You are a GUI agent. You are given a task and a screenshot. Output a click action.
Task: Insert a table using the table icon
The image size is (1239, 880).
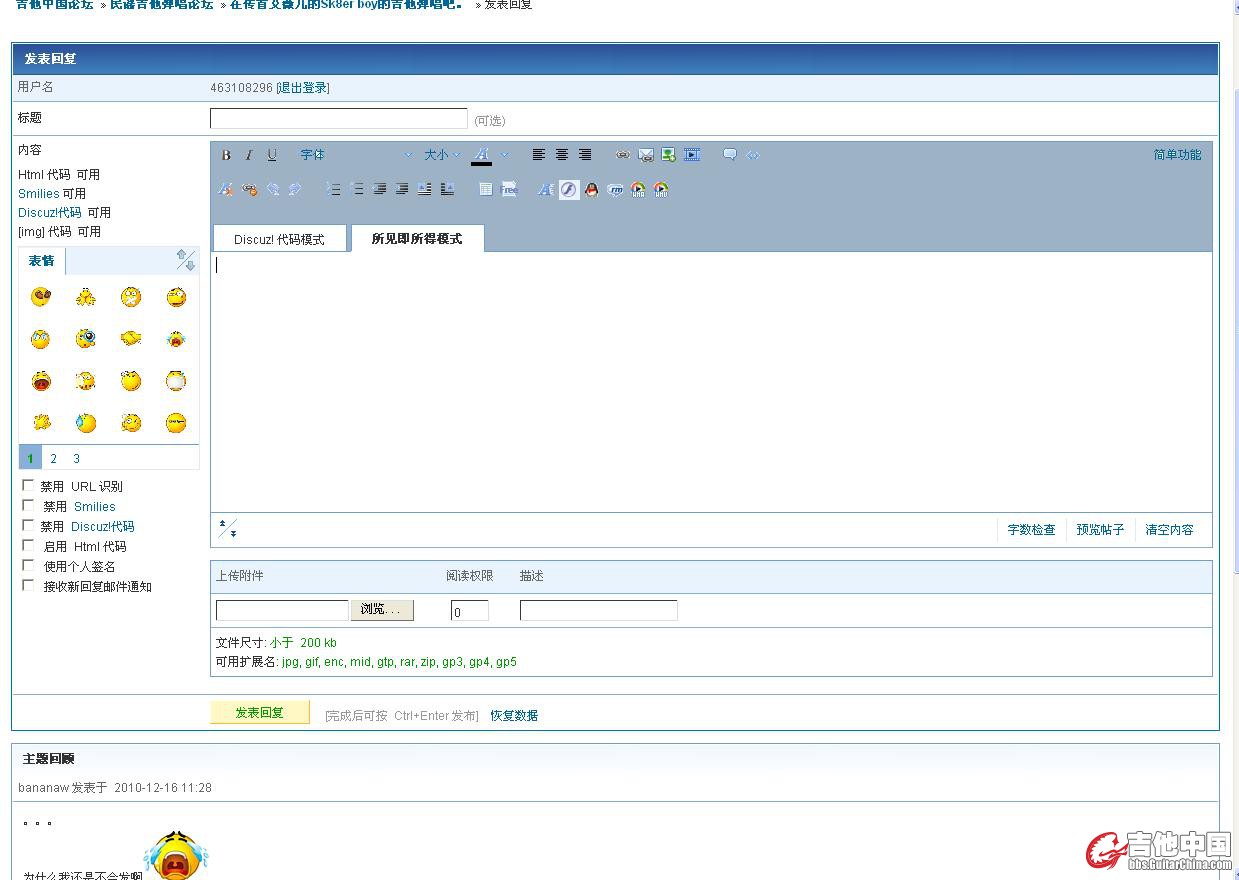pyautogui.click(x=485, y=190)
